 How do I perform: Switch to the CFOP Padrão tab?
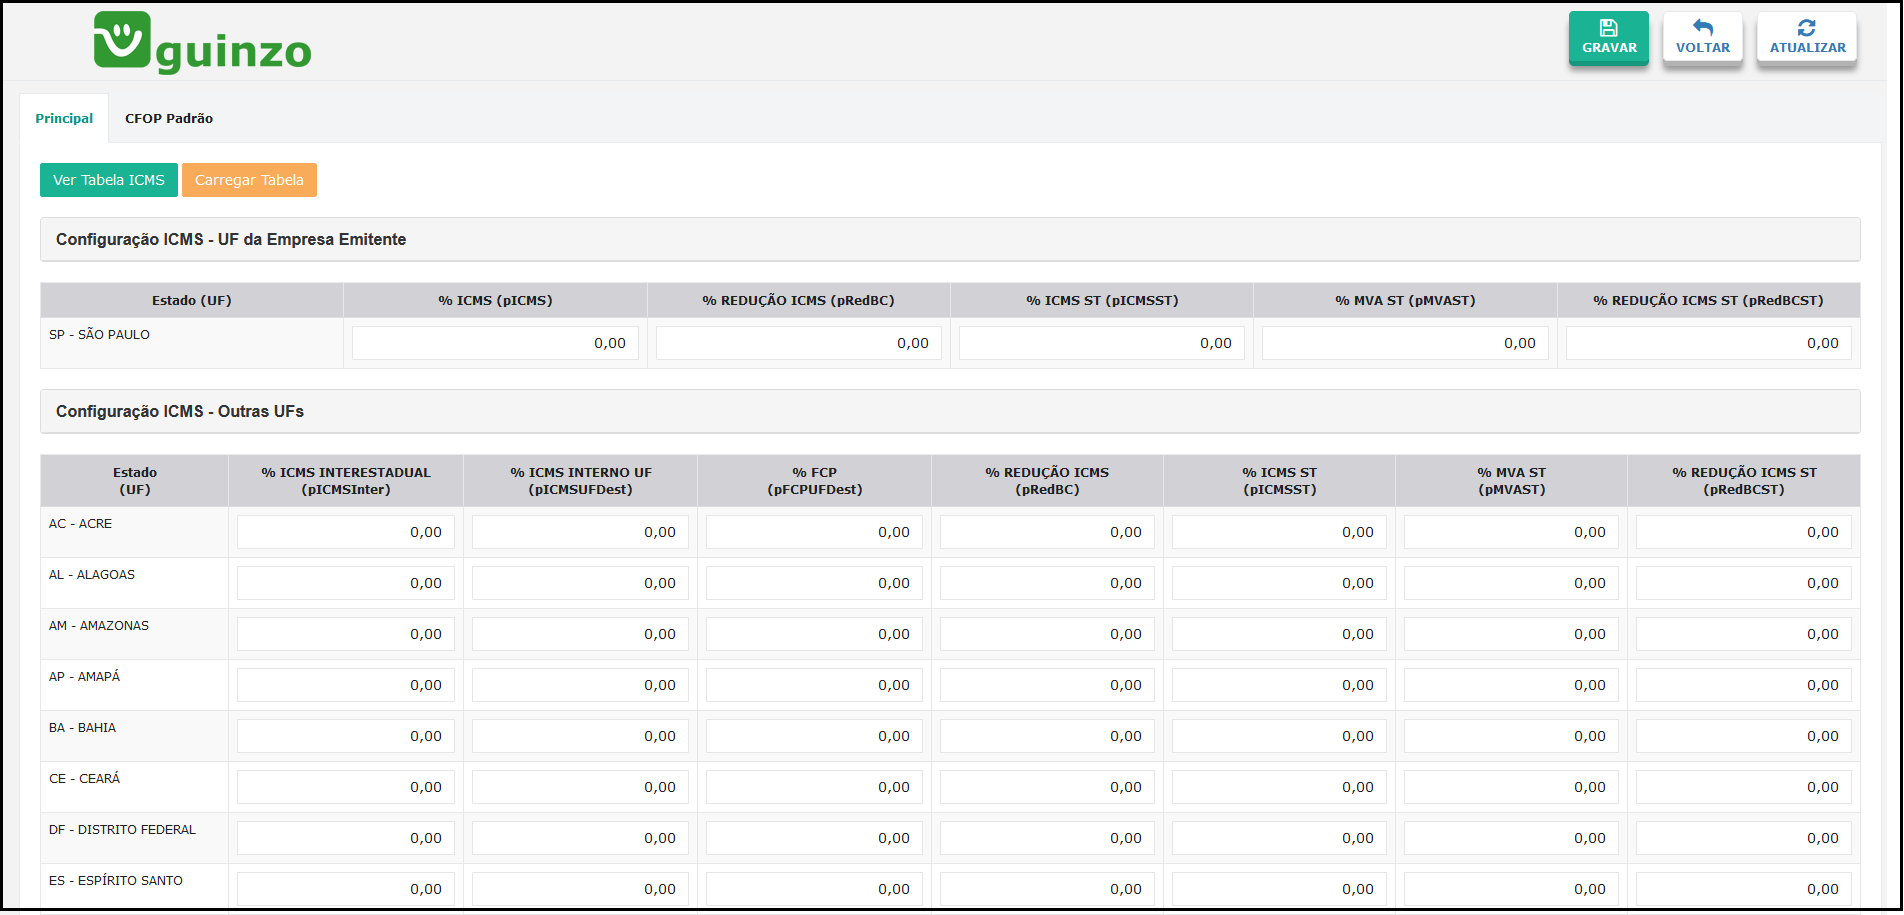point(169,118)
